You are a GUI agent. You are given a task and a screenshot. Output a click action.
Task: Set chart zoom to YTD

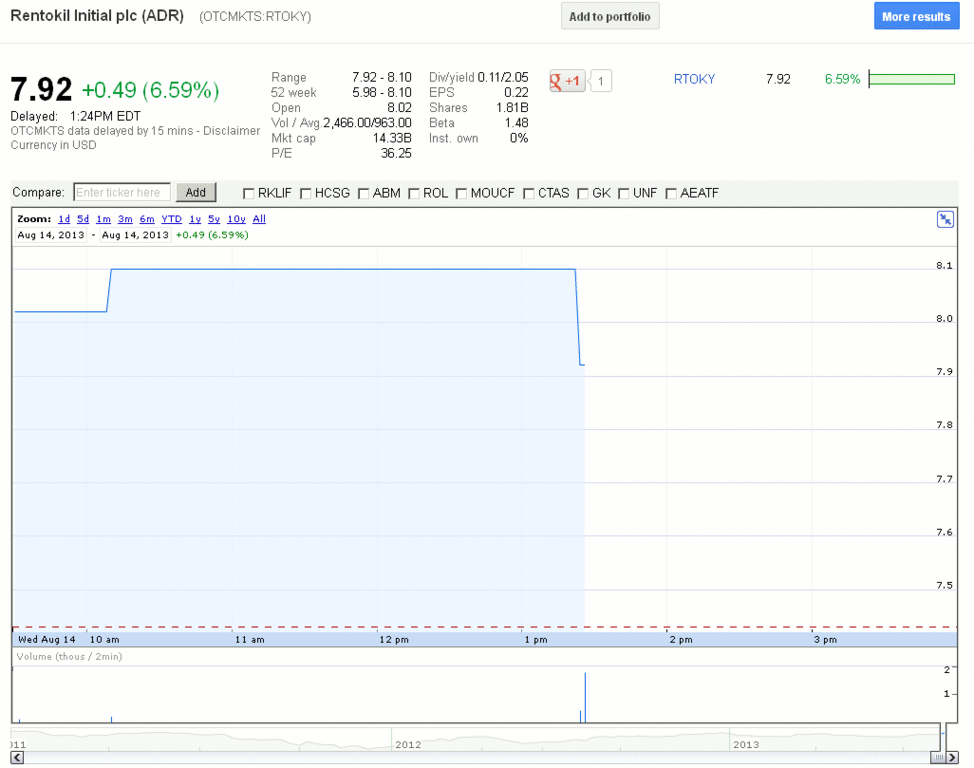(171, 219)
